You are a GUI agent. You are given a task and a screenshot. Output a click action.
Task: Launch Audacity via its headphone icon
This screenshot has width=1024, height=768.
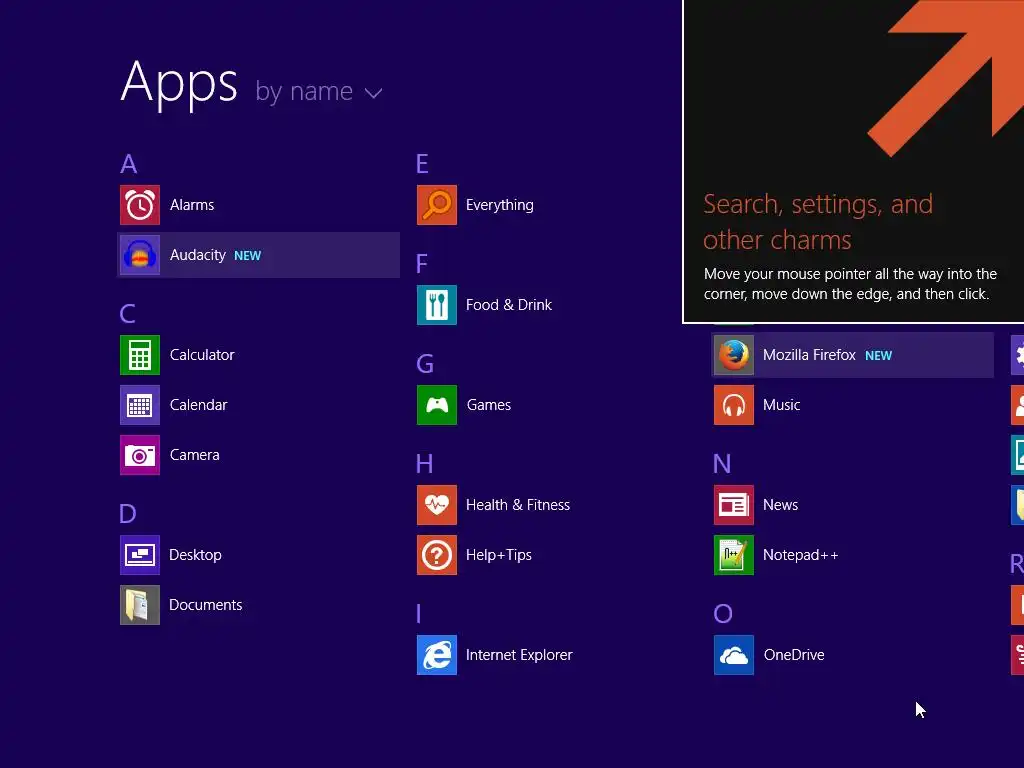click(x=140, y=255)
